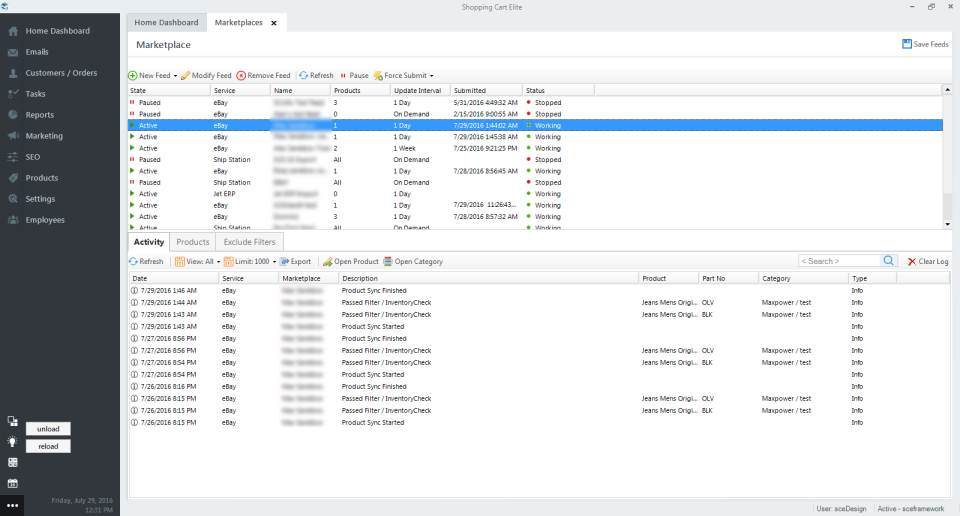Open the Force Submit dropdown
960x516 pixels.
(431, 76)
